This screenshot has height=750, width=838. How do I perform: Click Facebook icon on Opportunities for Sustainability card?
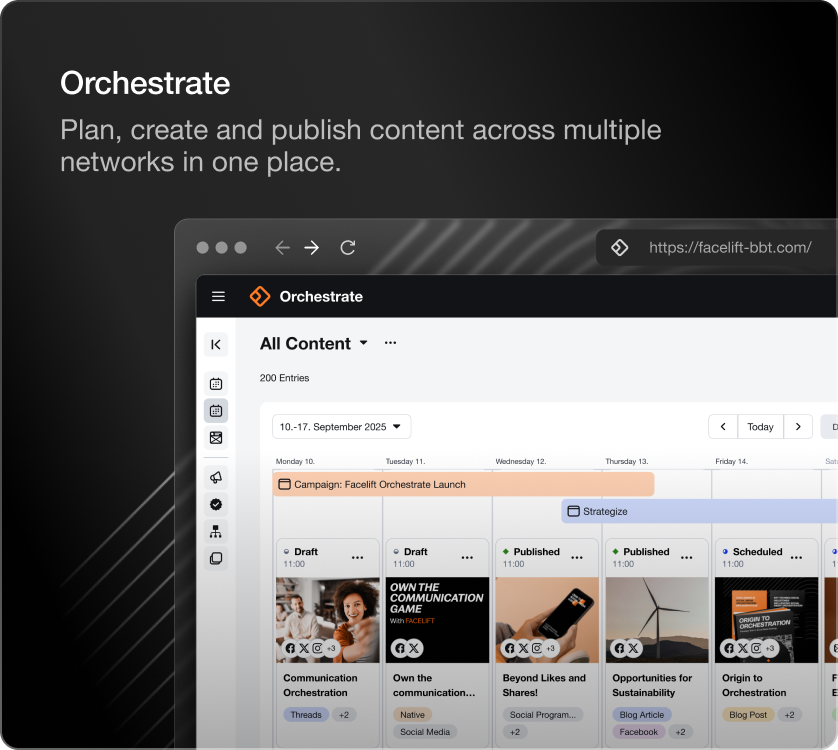pyautogui.click(x=619, y=648)
